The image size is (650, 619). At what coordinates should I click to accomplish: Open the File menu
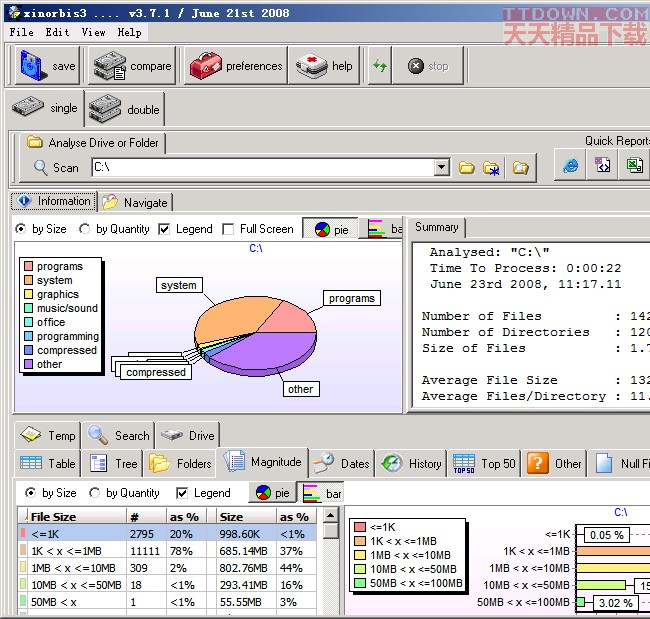(22, 32)
